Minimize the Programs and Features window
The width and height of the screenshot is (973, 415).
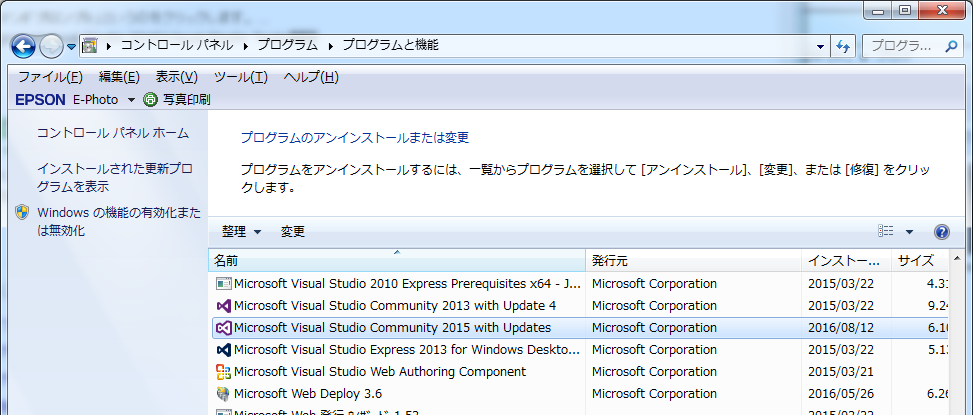[x=877, y=10]
